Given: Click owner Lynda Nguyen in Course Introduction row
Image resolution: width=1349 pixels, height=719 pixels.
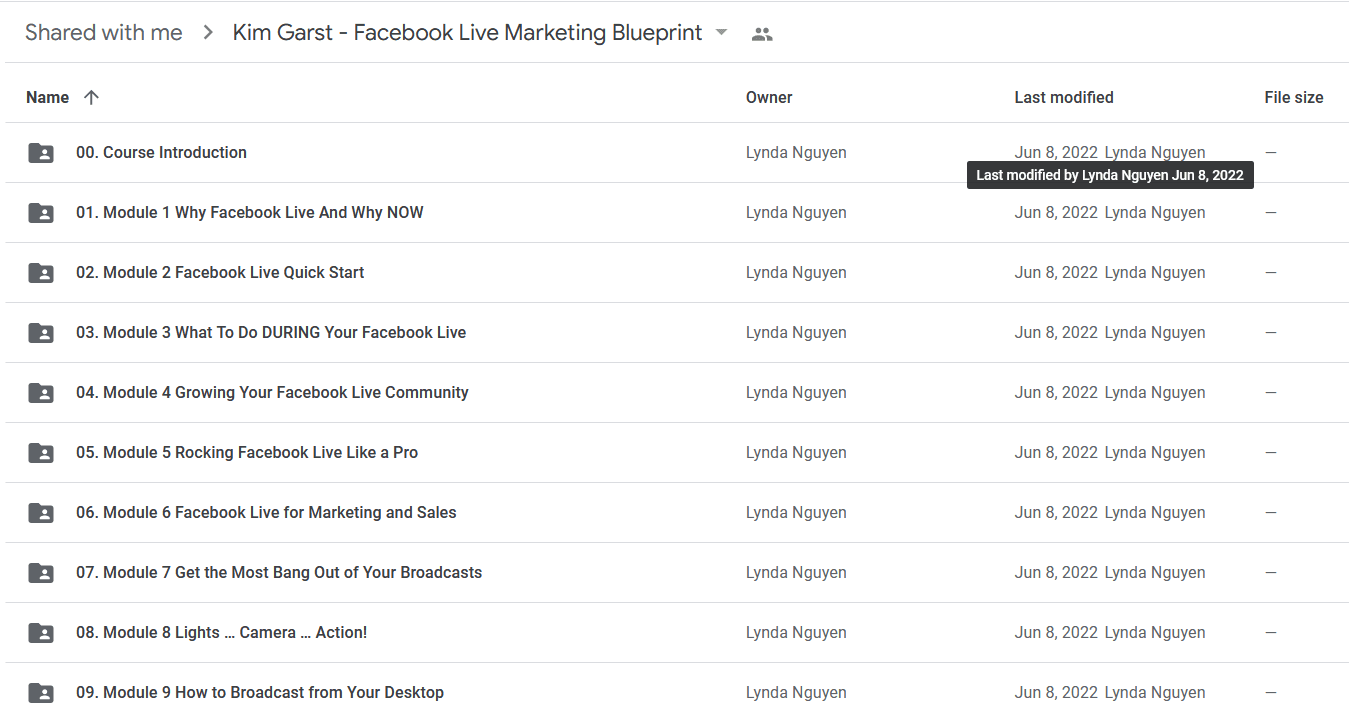Looking at the screenshot, I should (796, 152).
